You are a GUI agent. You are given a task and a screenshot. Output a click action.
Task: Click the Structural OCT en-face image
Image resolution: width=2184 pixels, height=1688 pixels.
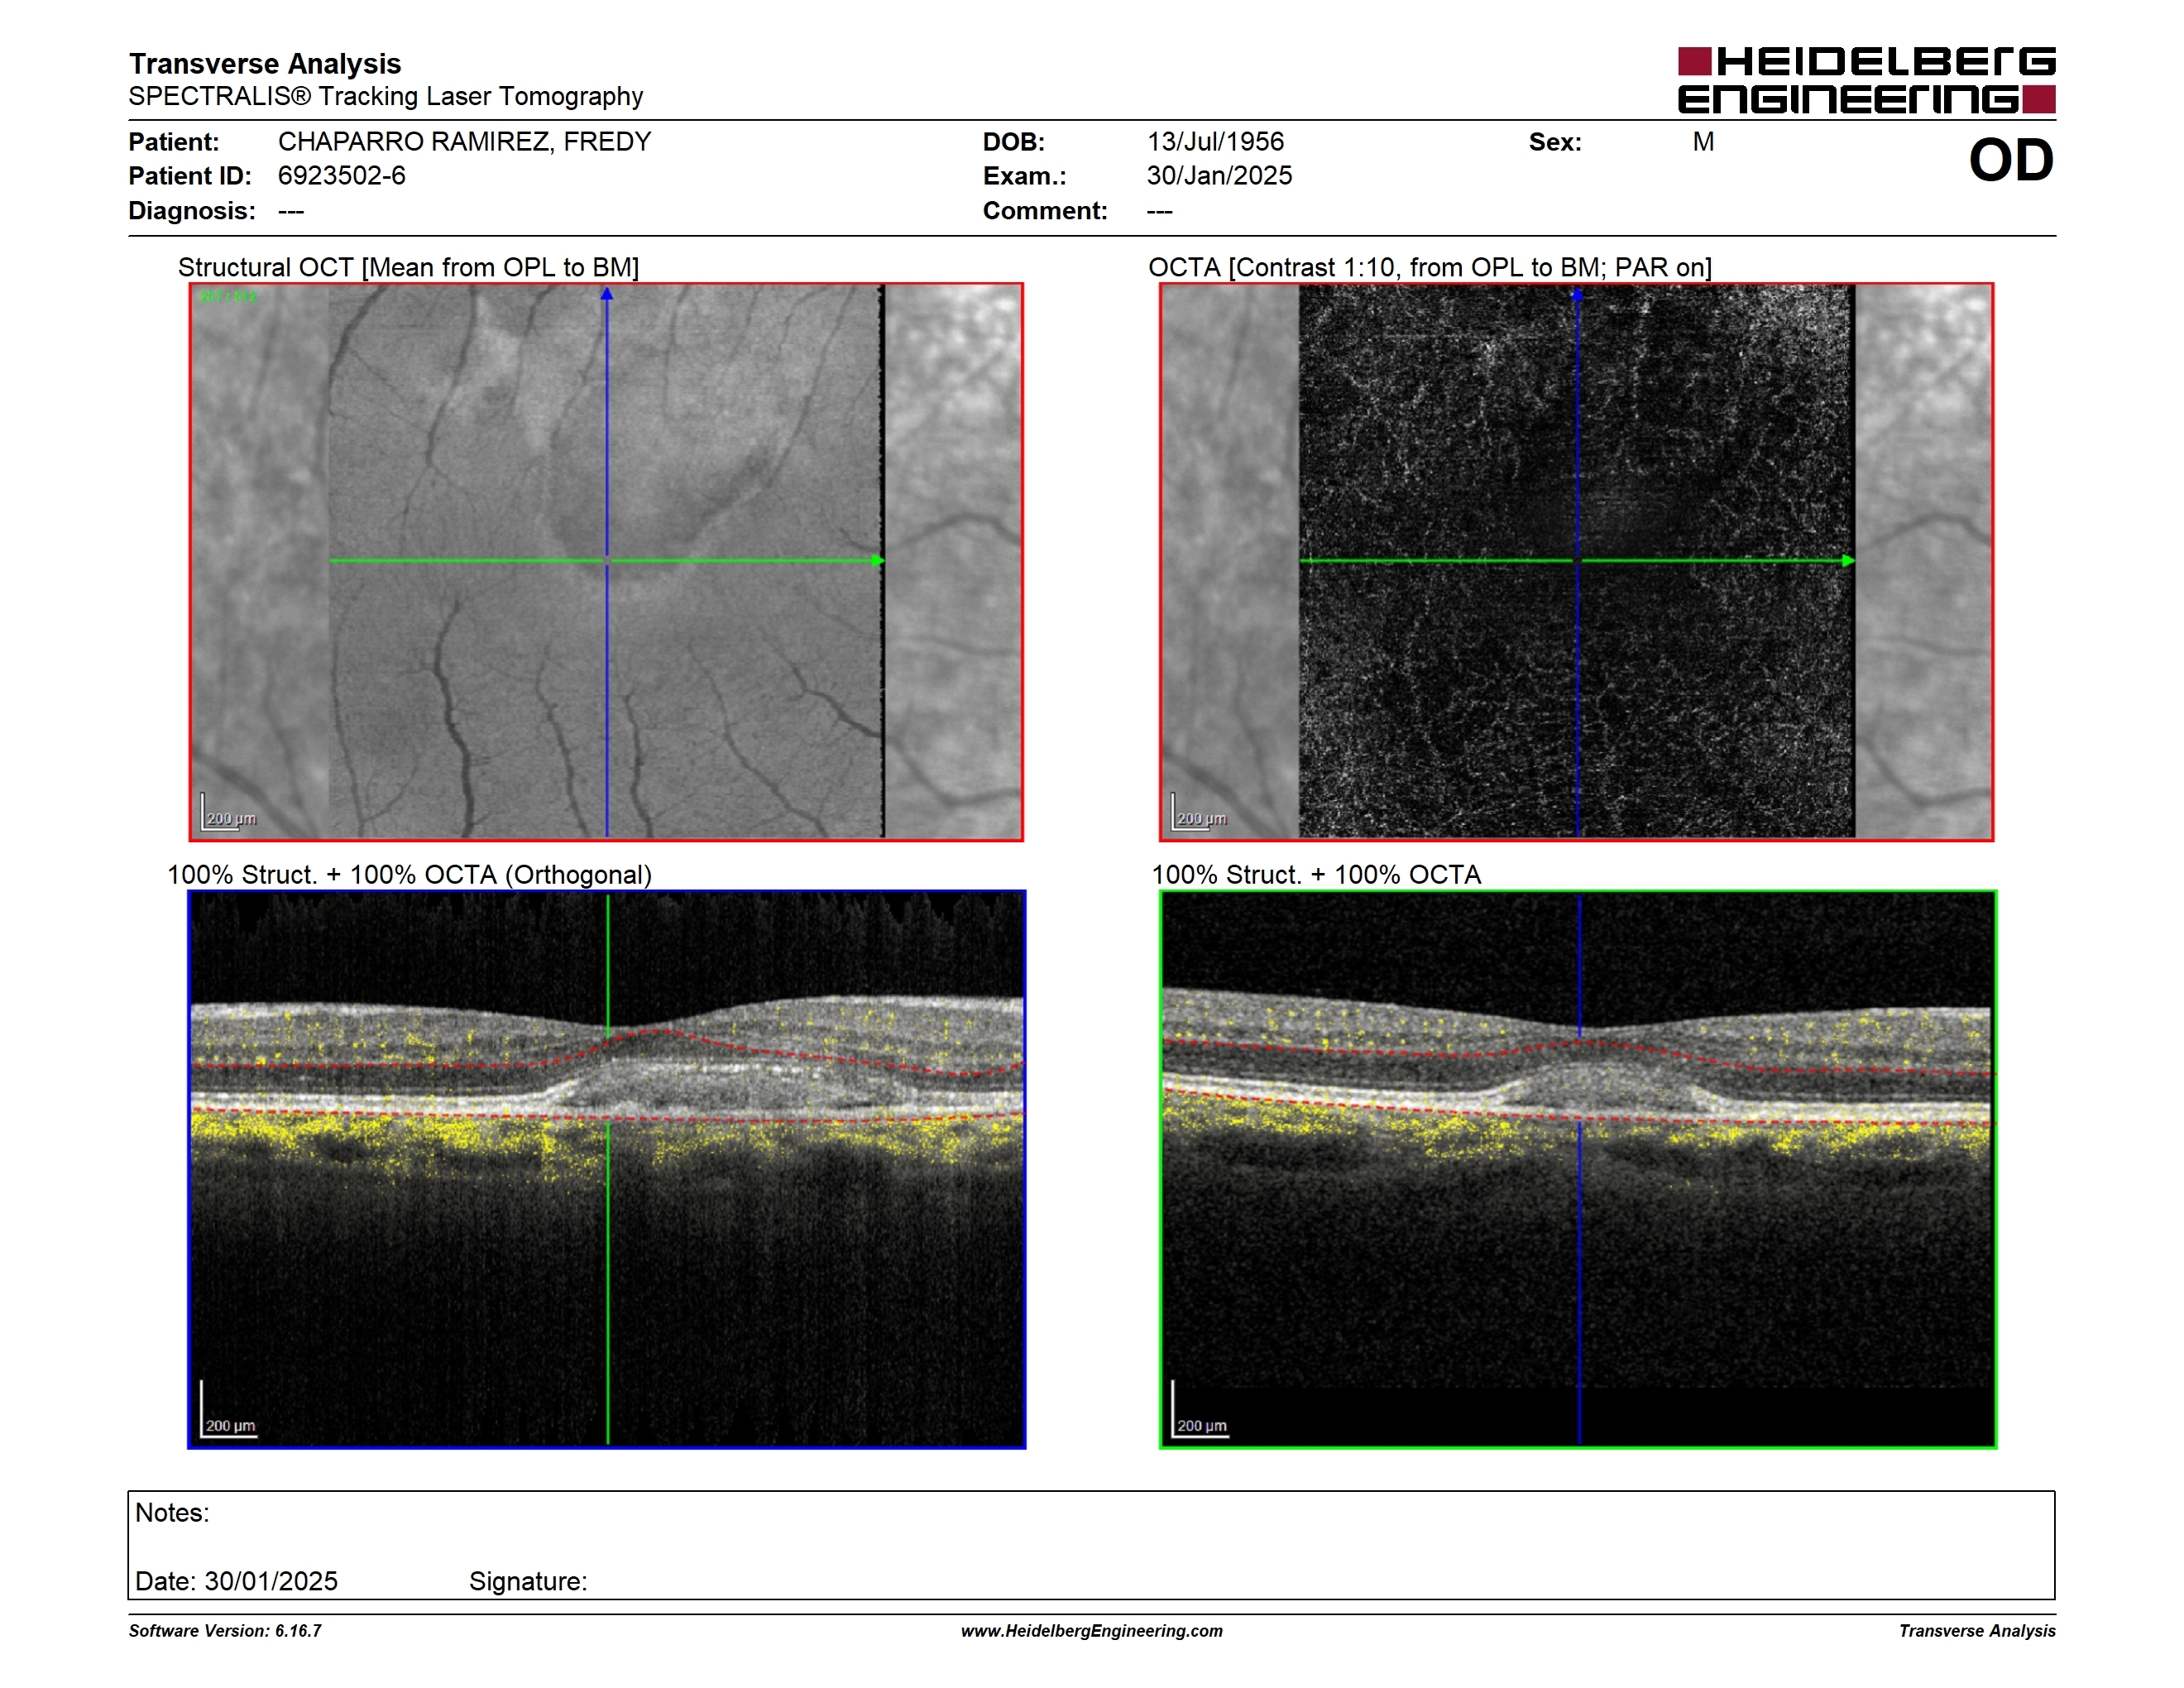click(606, 561)
